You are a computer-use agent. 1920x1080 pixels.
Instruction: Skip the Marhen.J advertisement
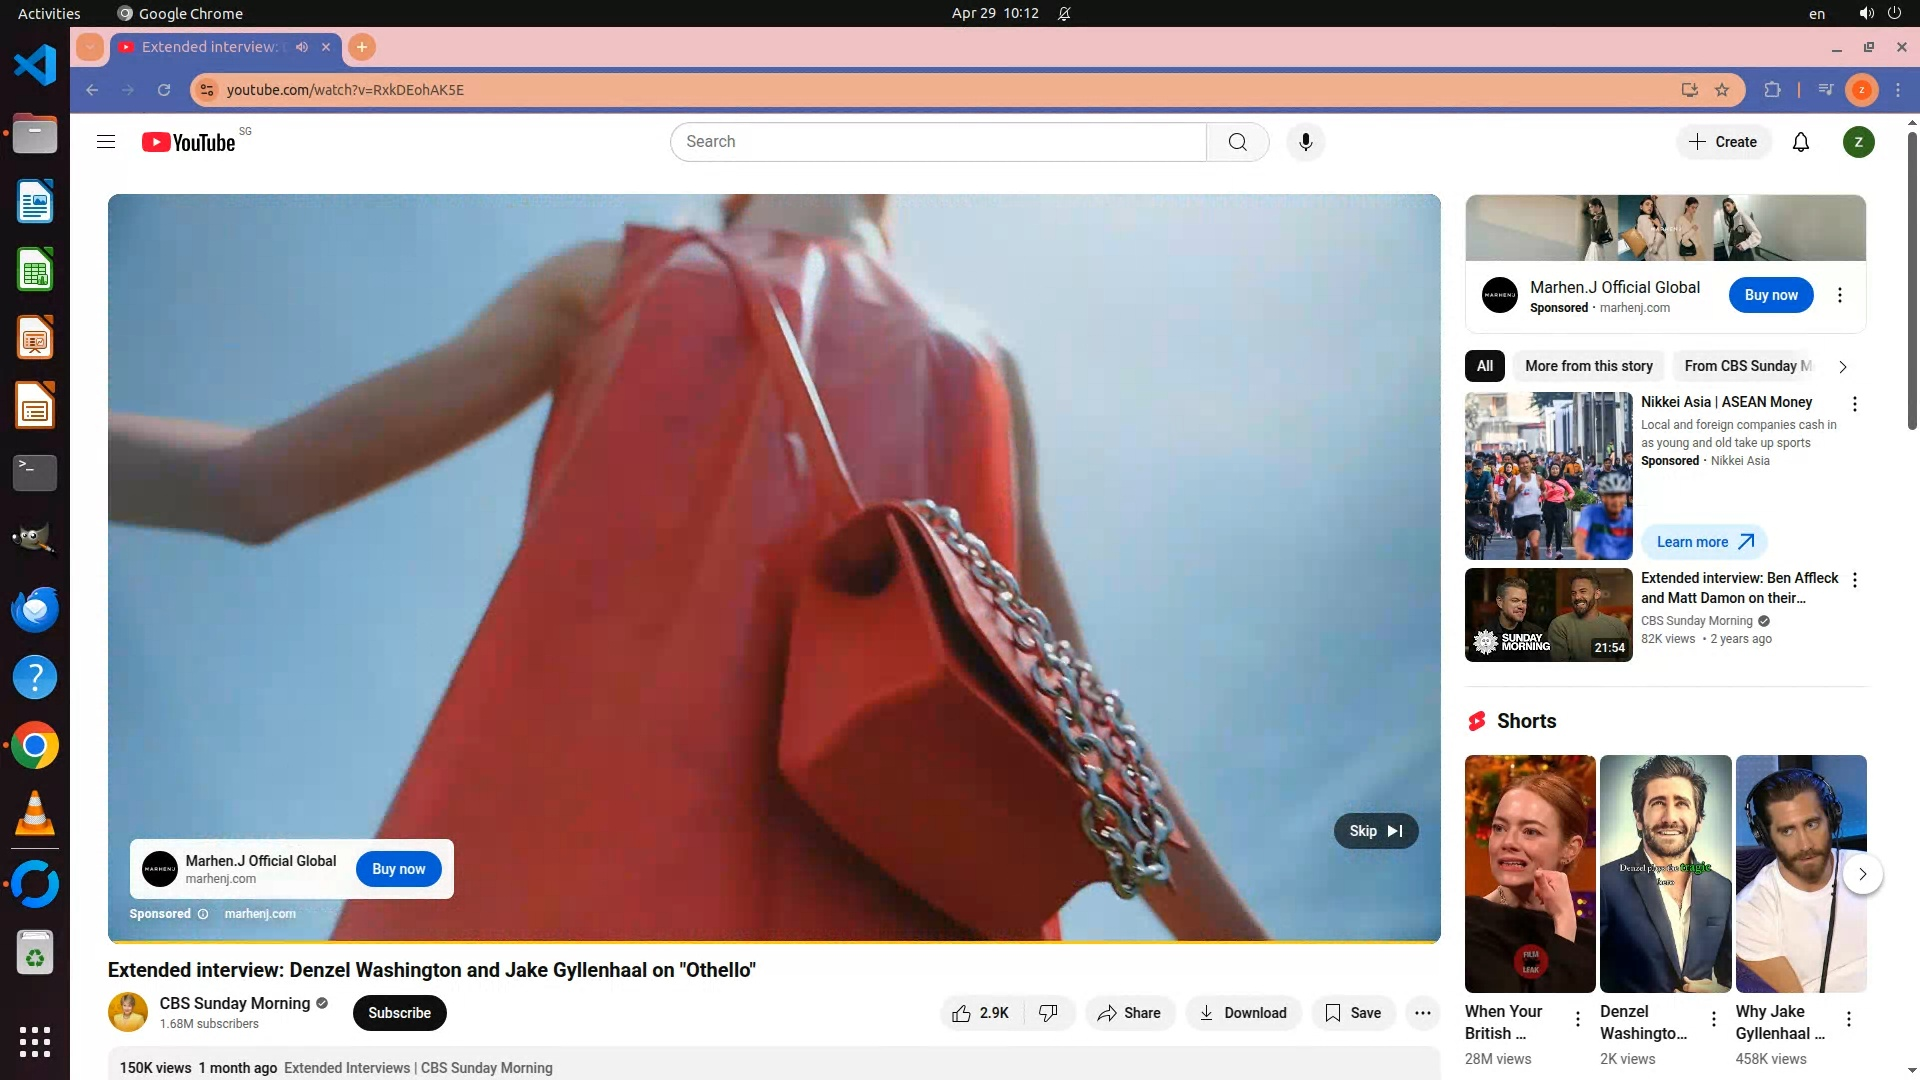coord(1375,831)
